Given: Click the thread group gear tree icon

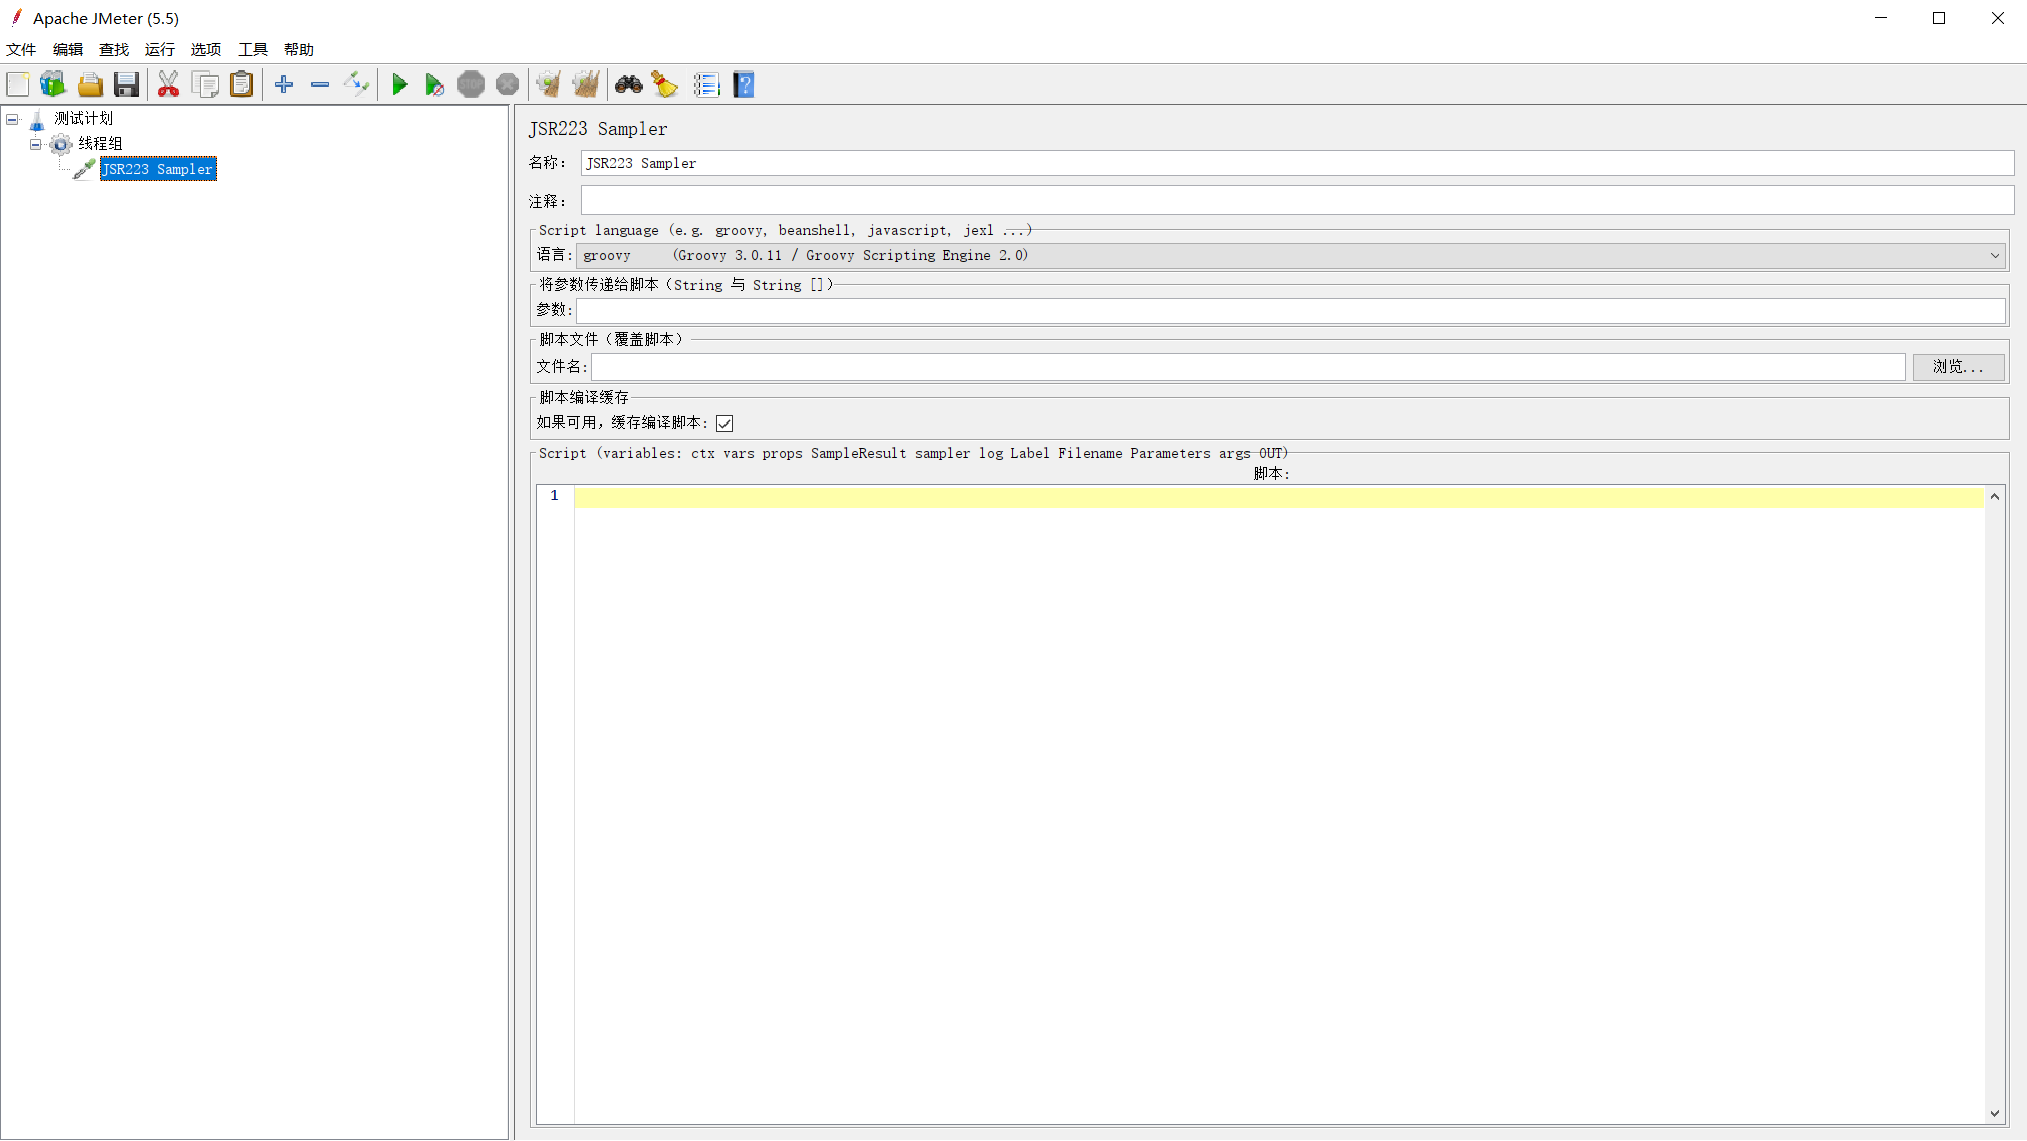Looking at the screenshot, I should [61, 144].
